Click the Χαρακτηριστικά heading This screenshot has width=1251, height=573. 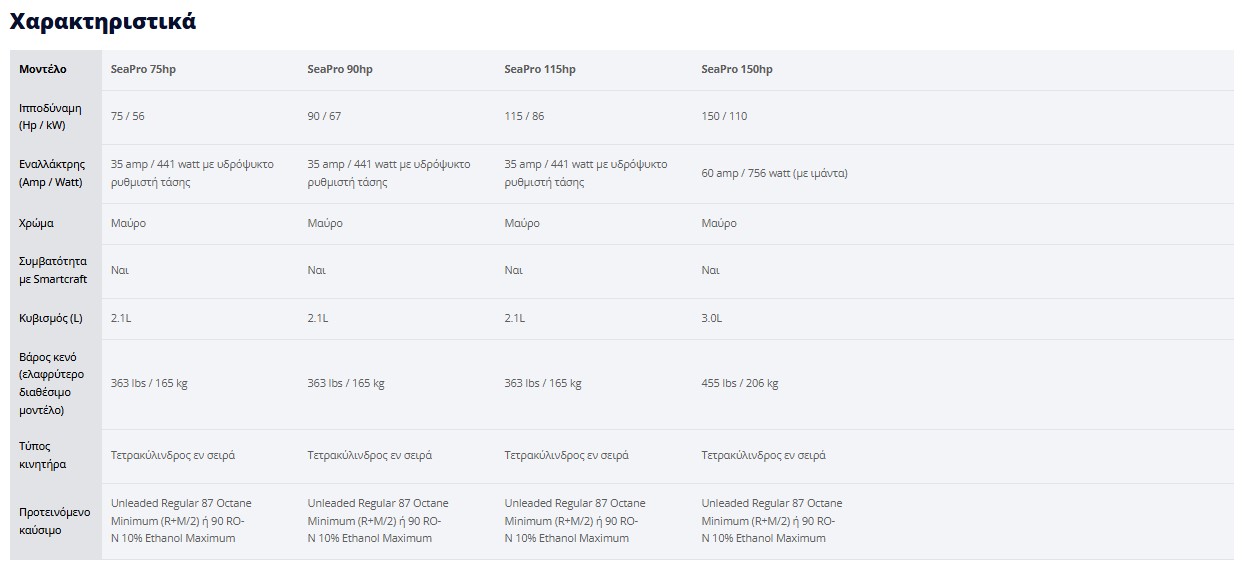103,21
